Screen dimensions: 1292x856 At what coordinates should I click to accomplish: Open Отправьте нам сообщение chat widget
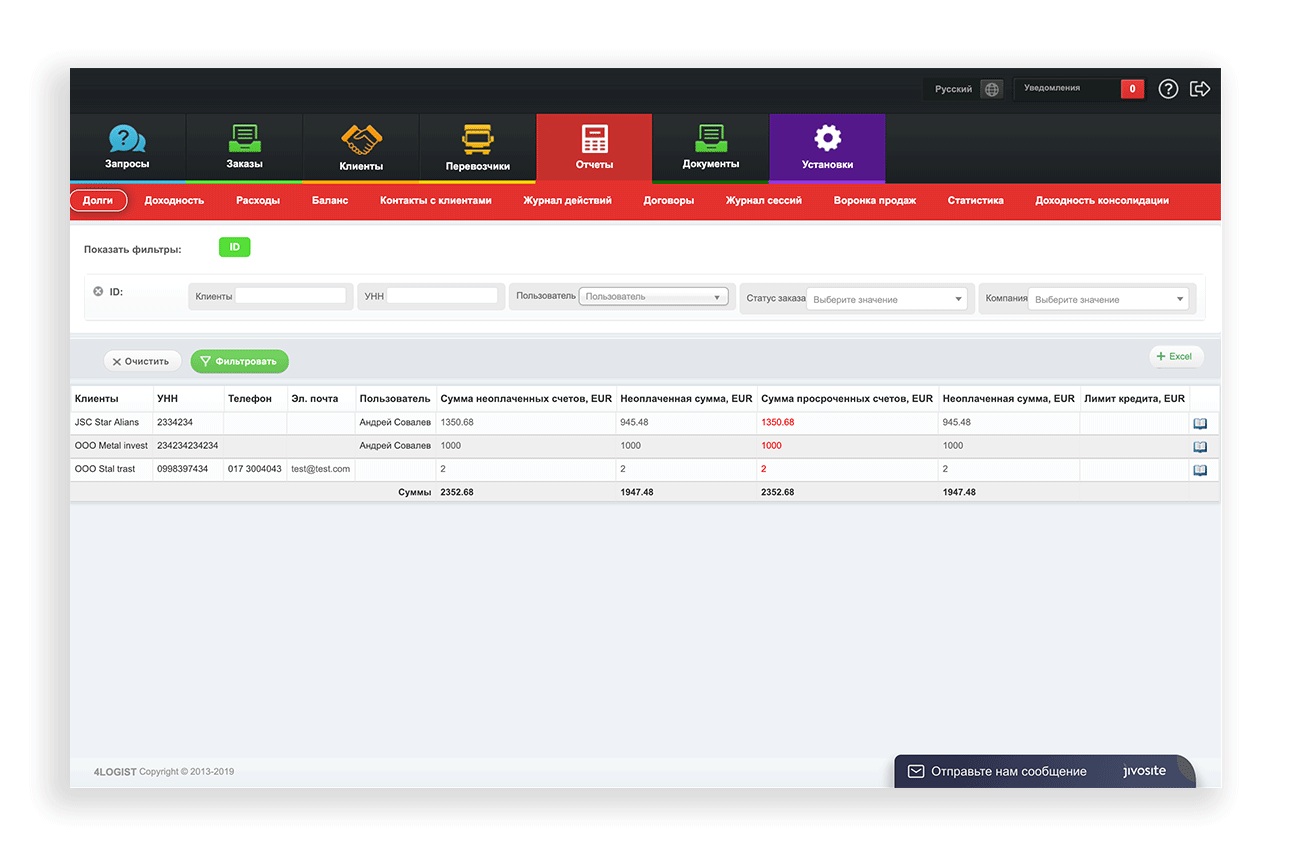(x=1044, y=771)
